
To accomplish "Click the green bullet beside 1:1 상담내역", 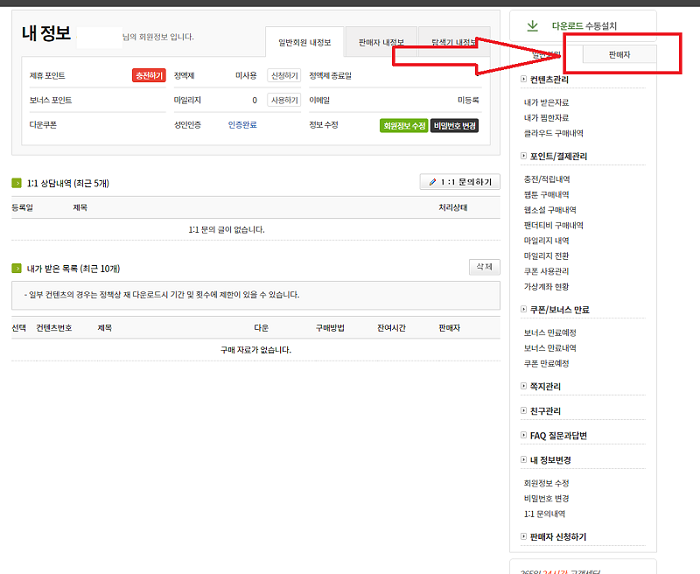I will pos(16,183).
